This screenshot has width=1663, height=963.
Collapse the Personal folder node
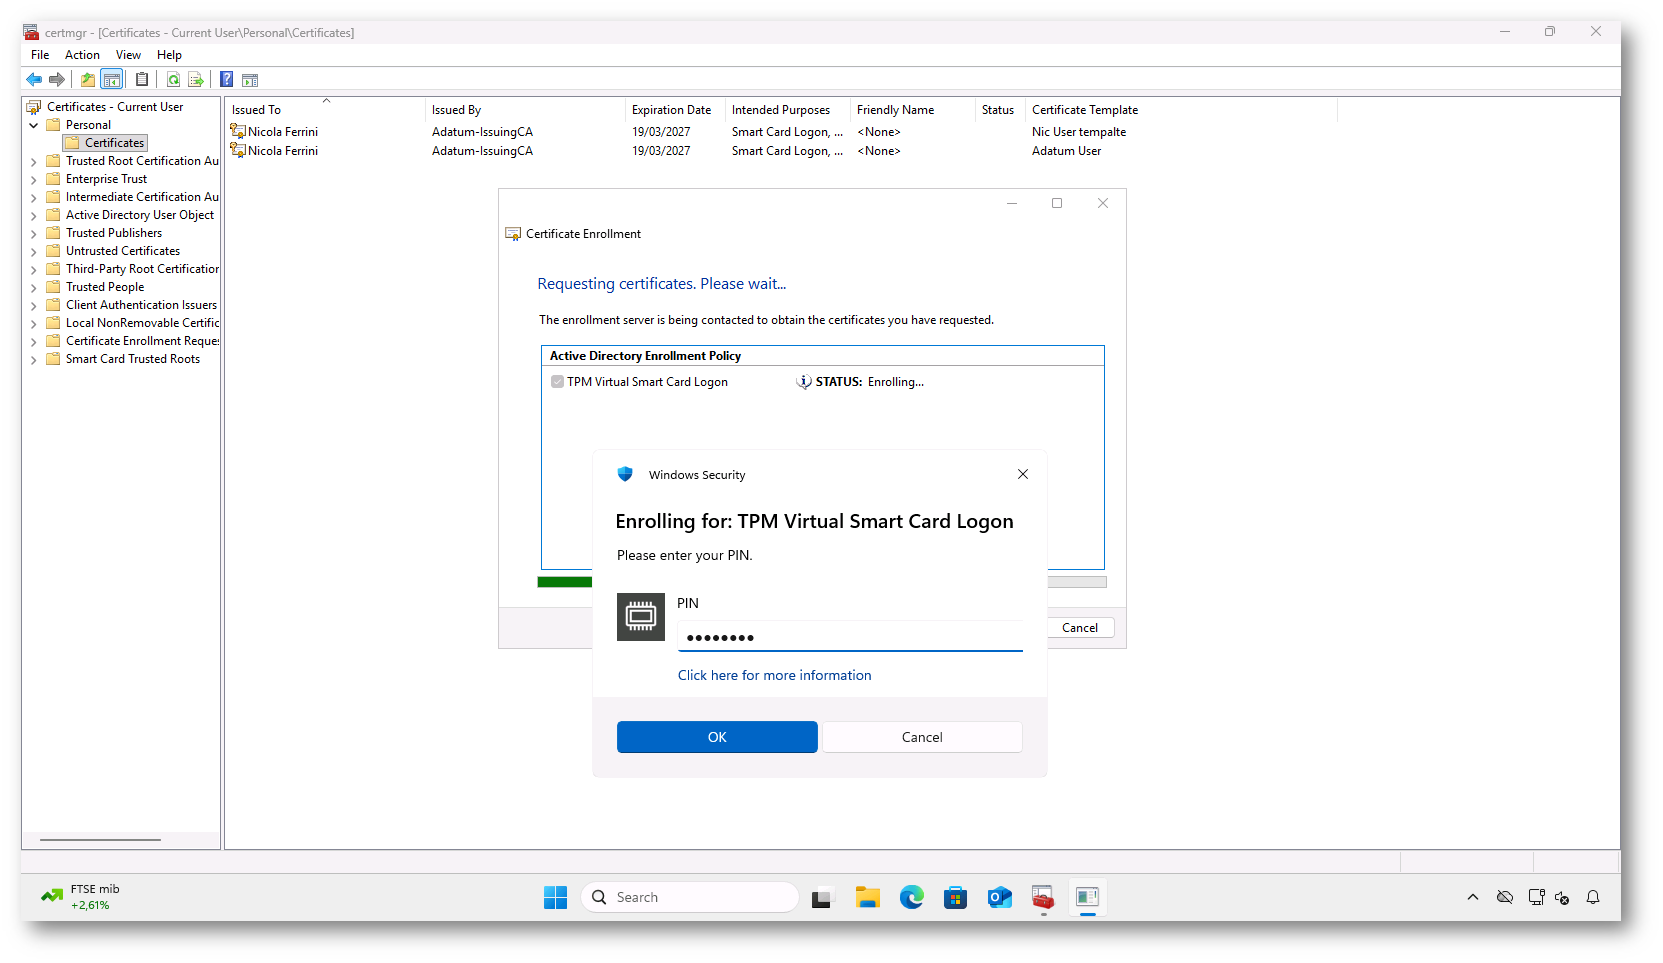(x=34, y=125)
